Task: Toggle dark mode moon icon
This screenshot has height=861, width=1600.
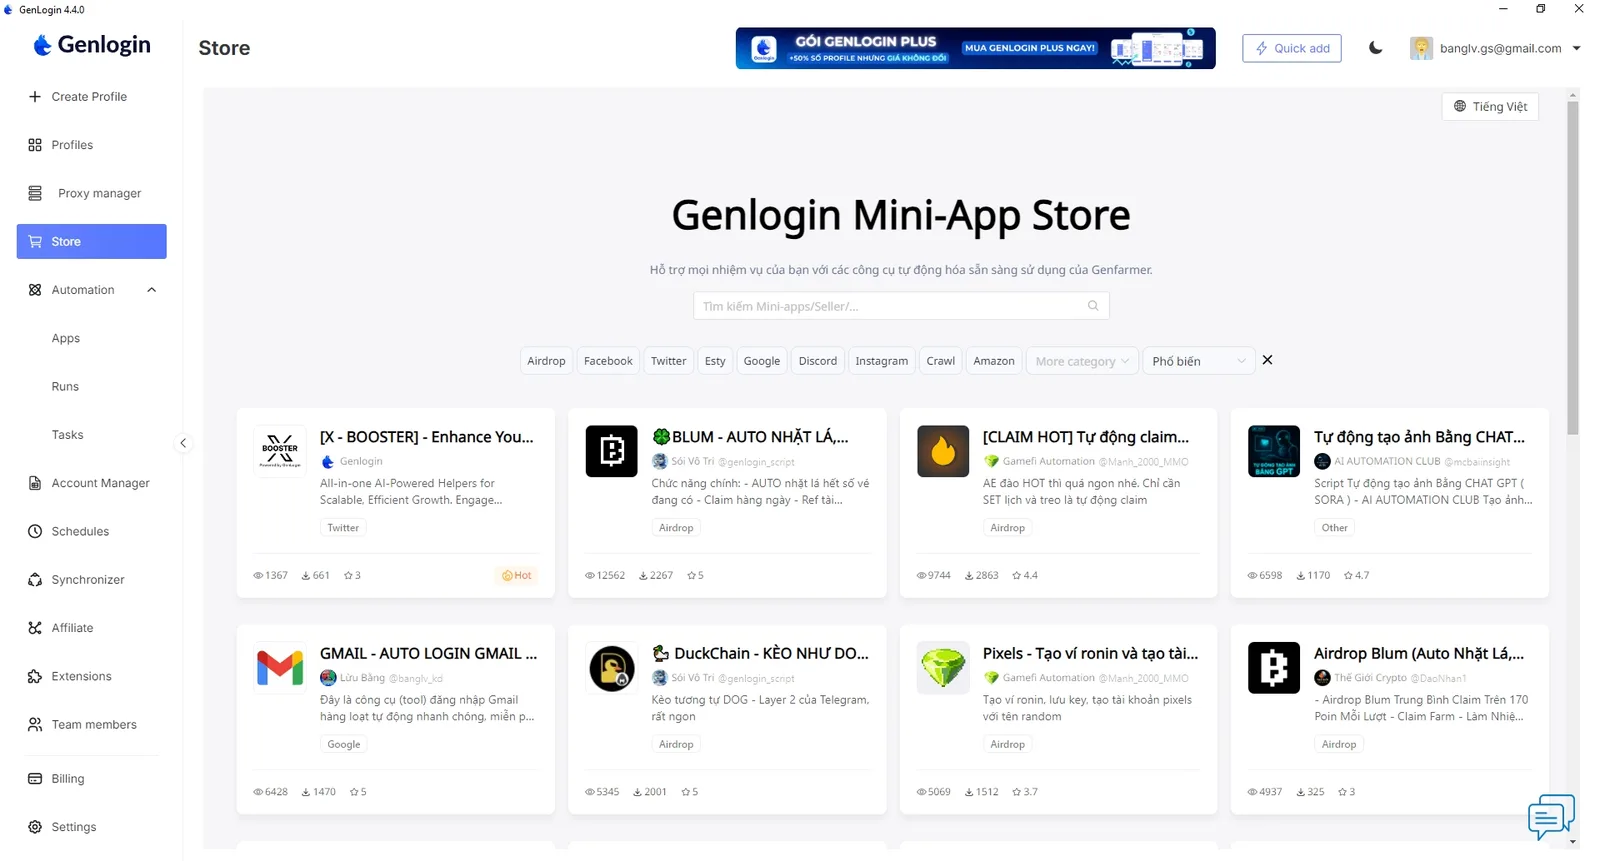Action: [x=1376, y=48]
